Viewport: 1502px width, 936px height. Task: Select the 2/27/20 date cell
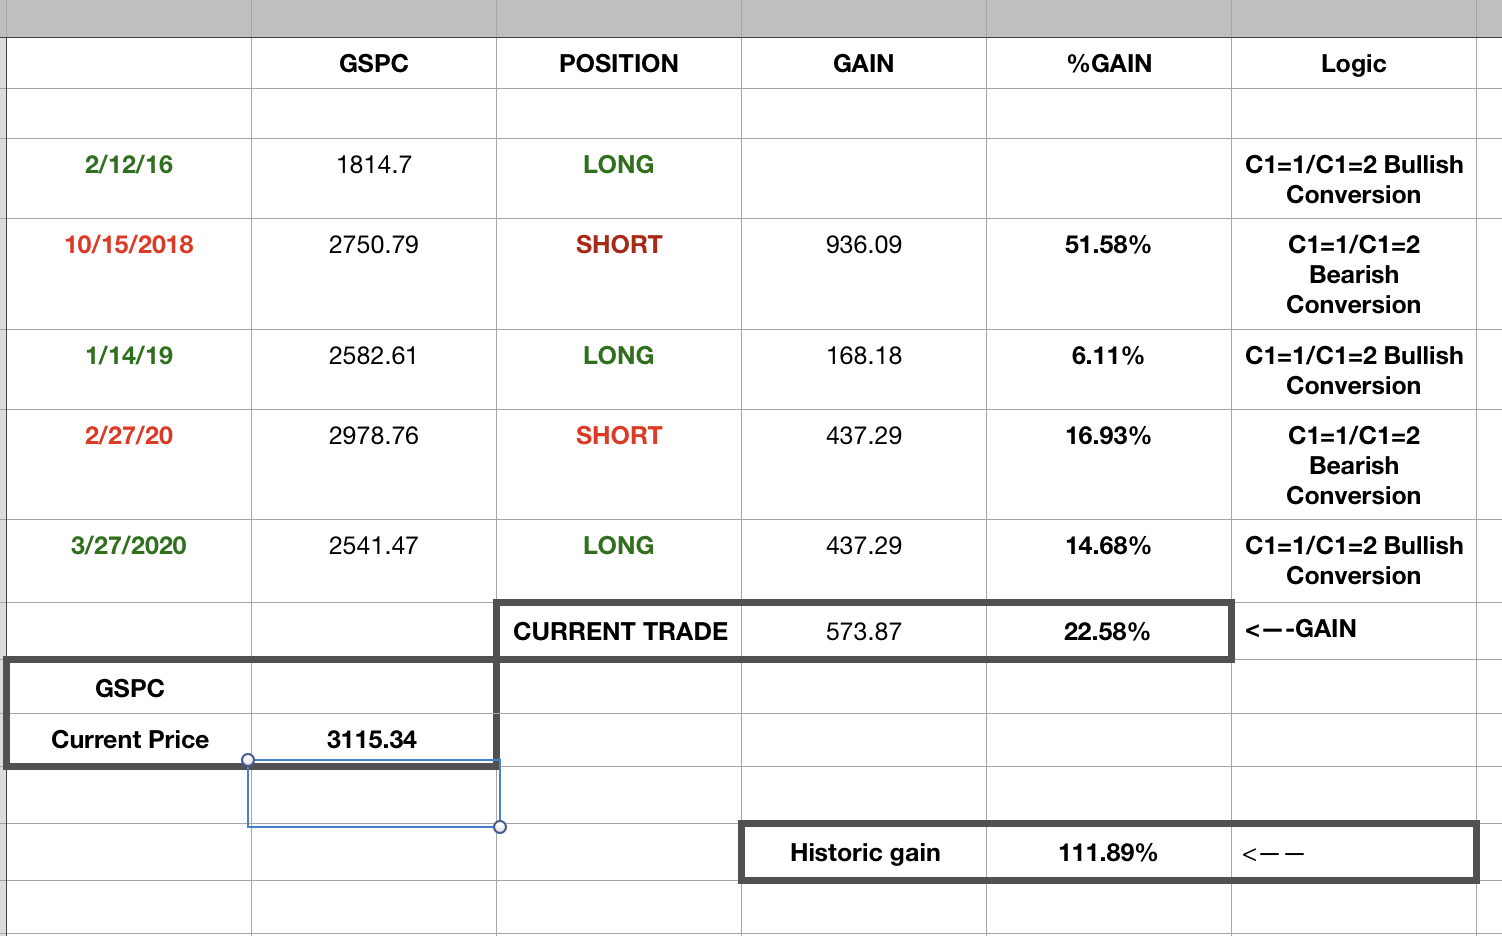(x=129, y=436)
